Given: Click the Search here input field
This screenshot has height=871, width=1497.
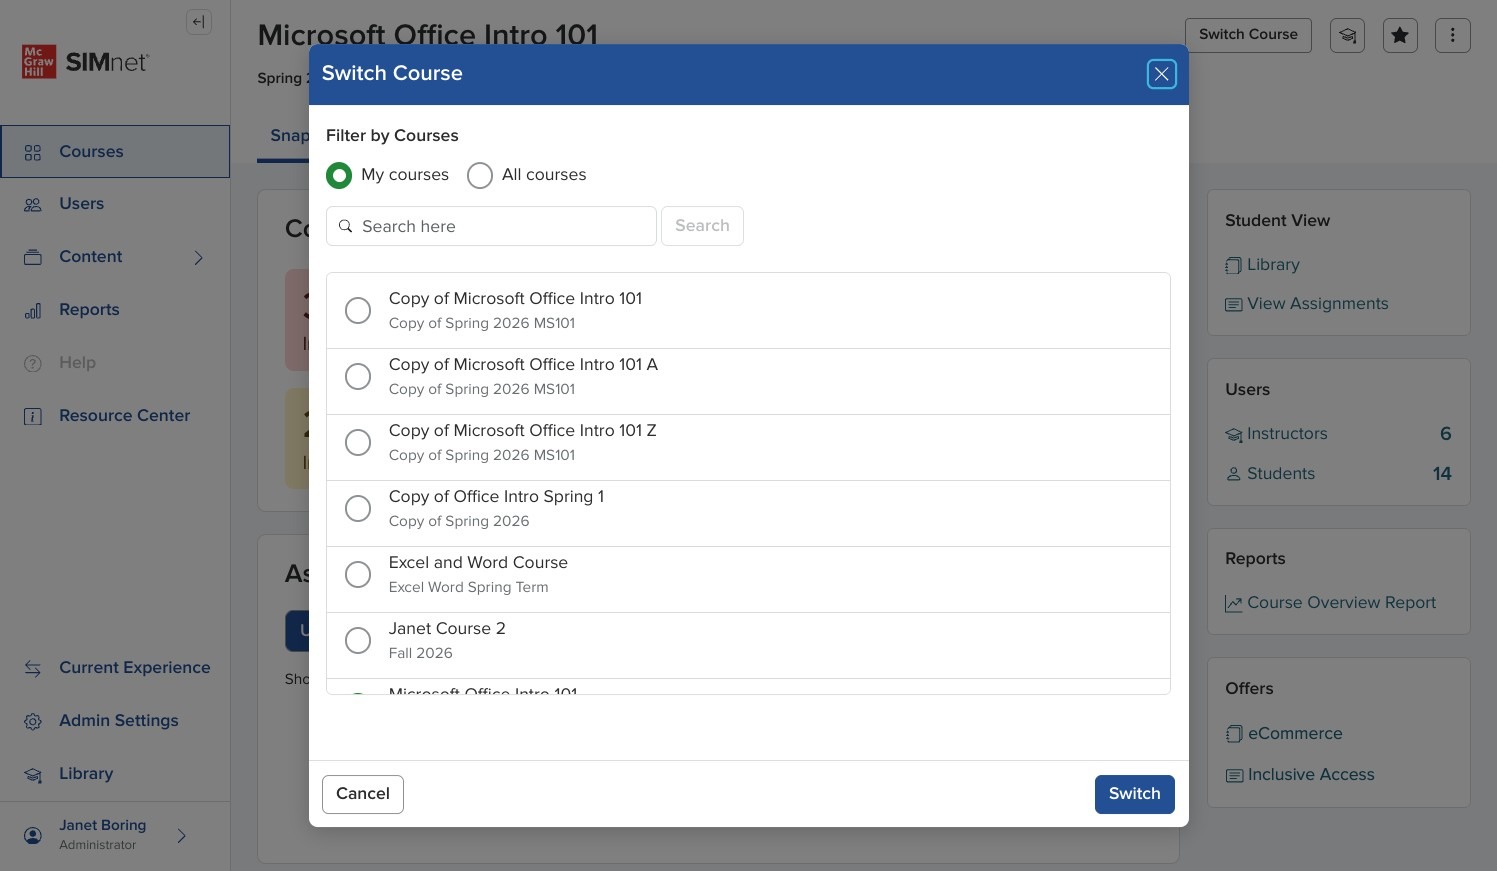Looking at the screenshot, I should [x=491, y=226].
